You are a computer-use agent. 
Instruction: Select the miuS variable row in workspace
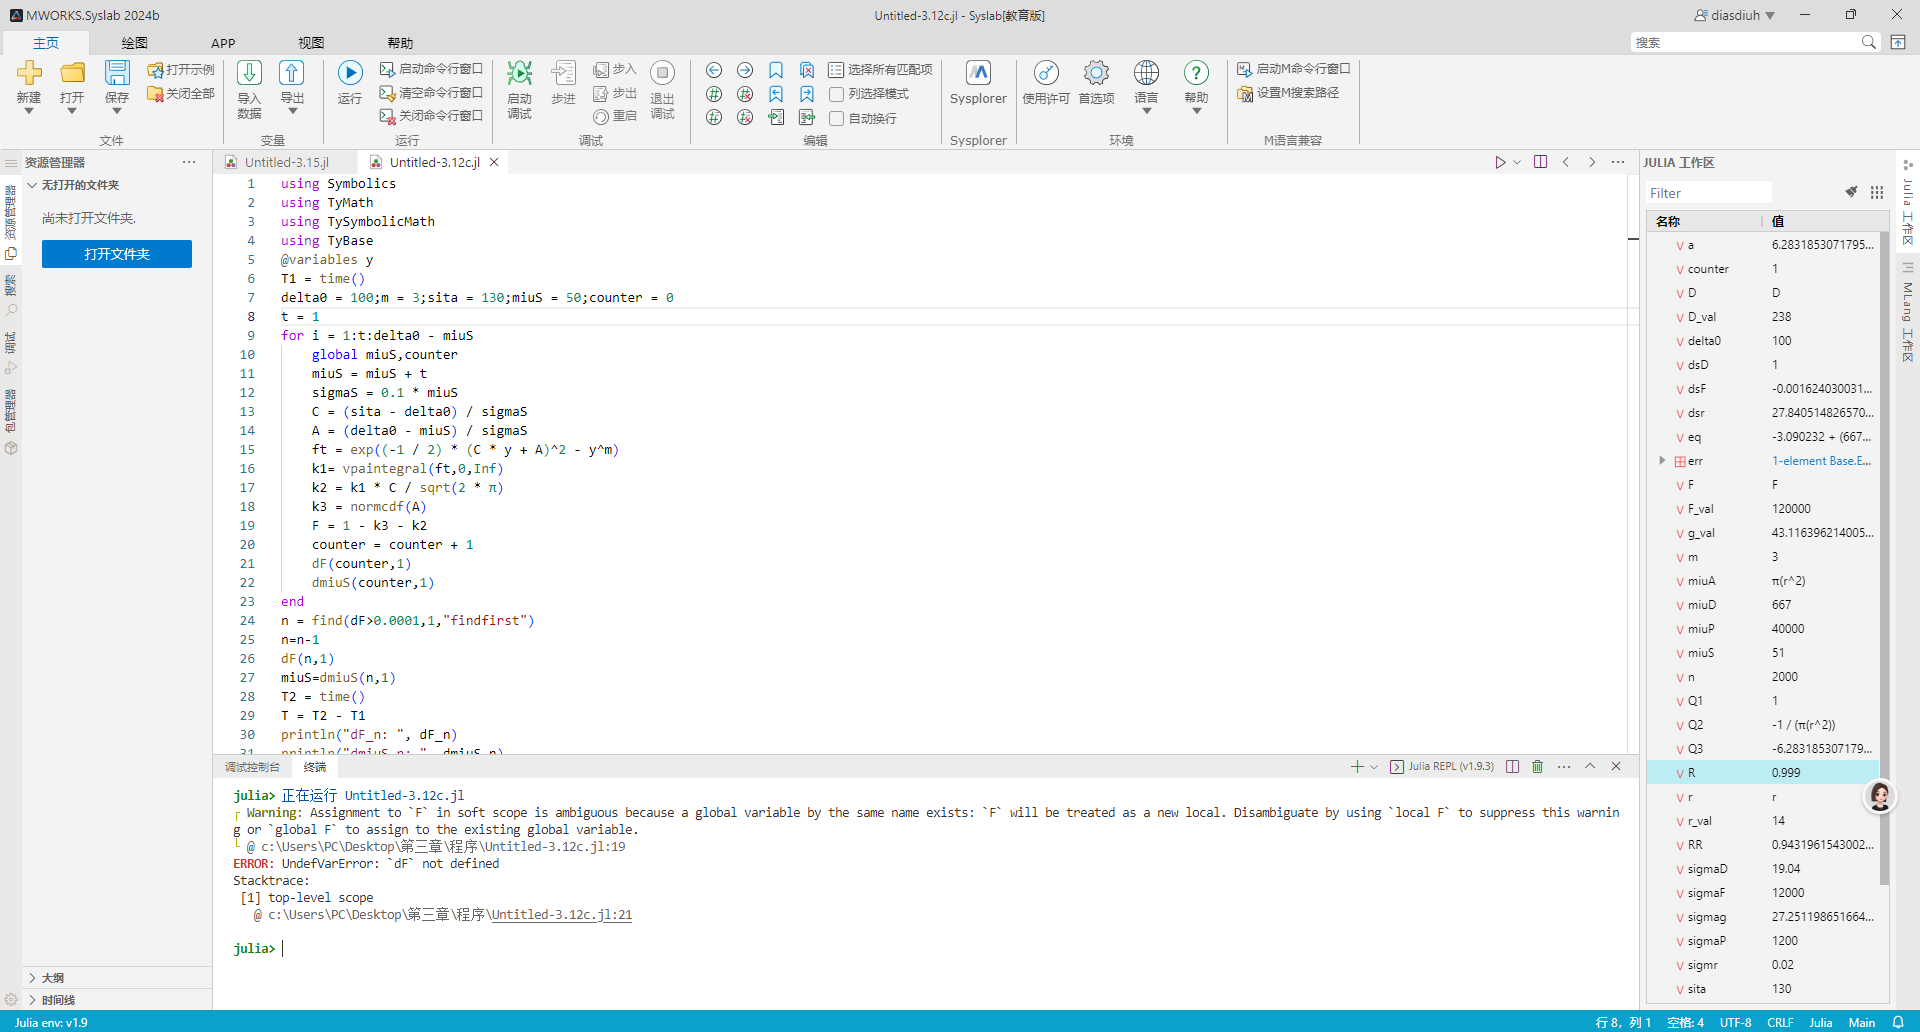(x=1764, y=653)
